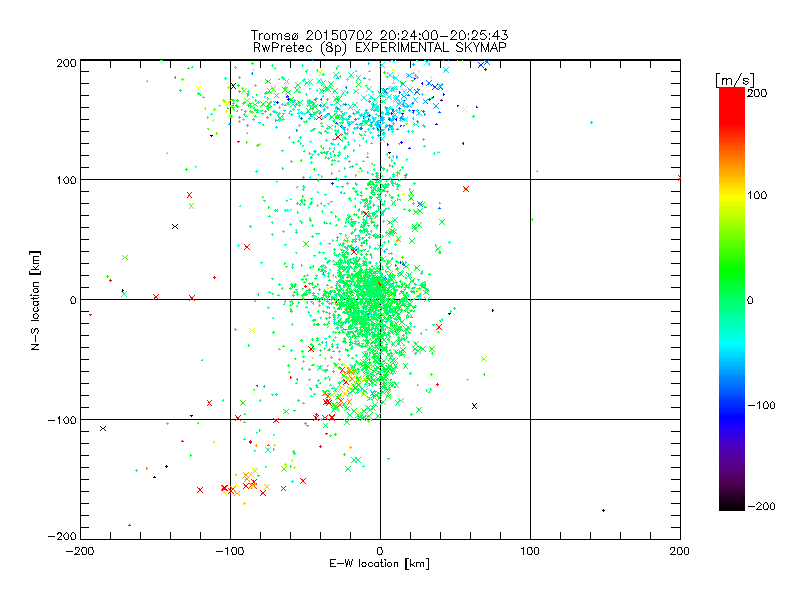Click the 'N-S location [km]' axis label

click(x=35, y=300)
